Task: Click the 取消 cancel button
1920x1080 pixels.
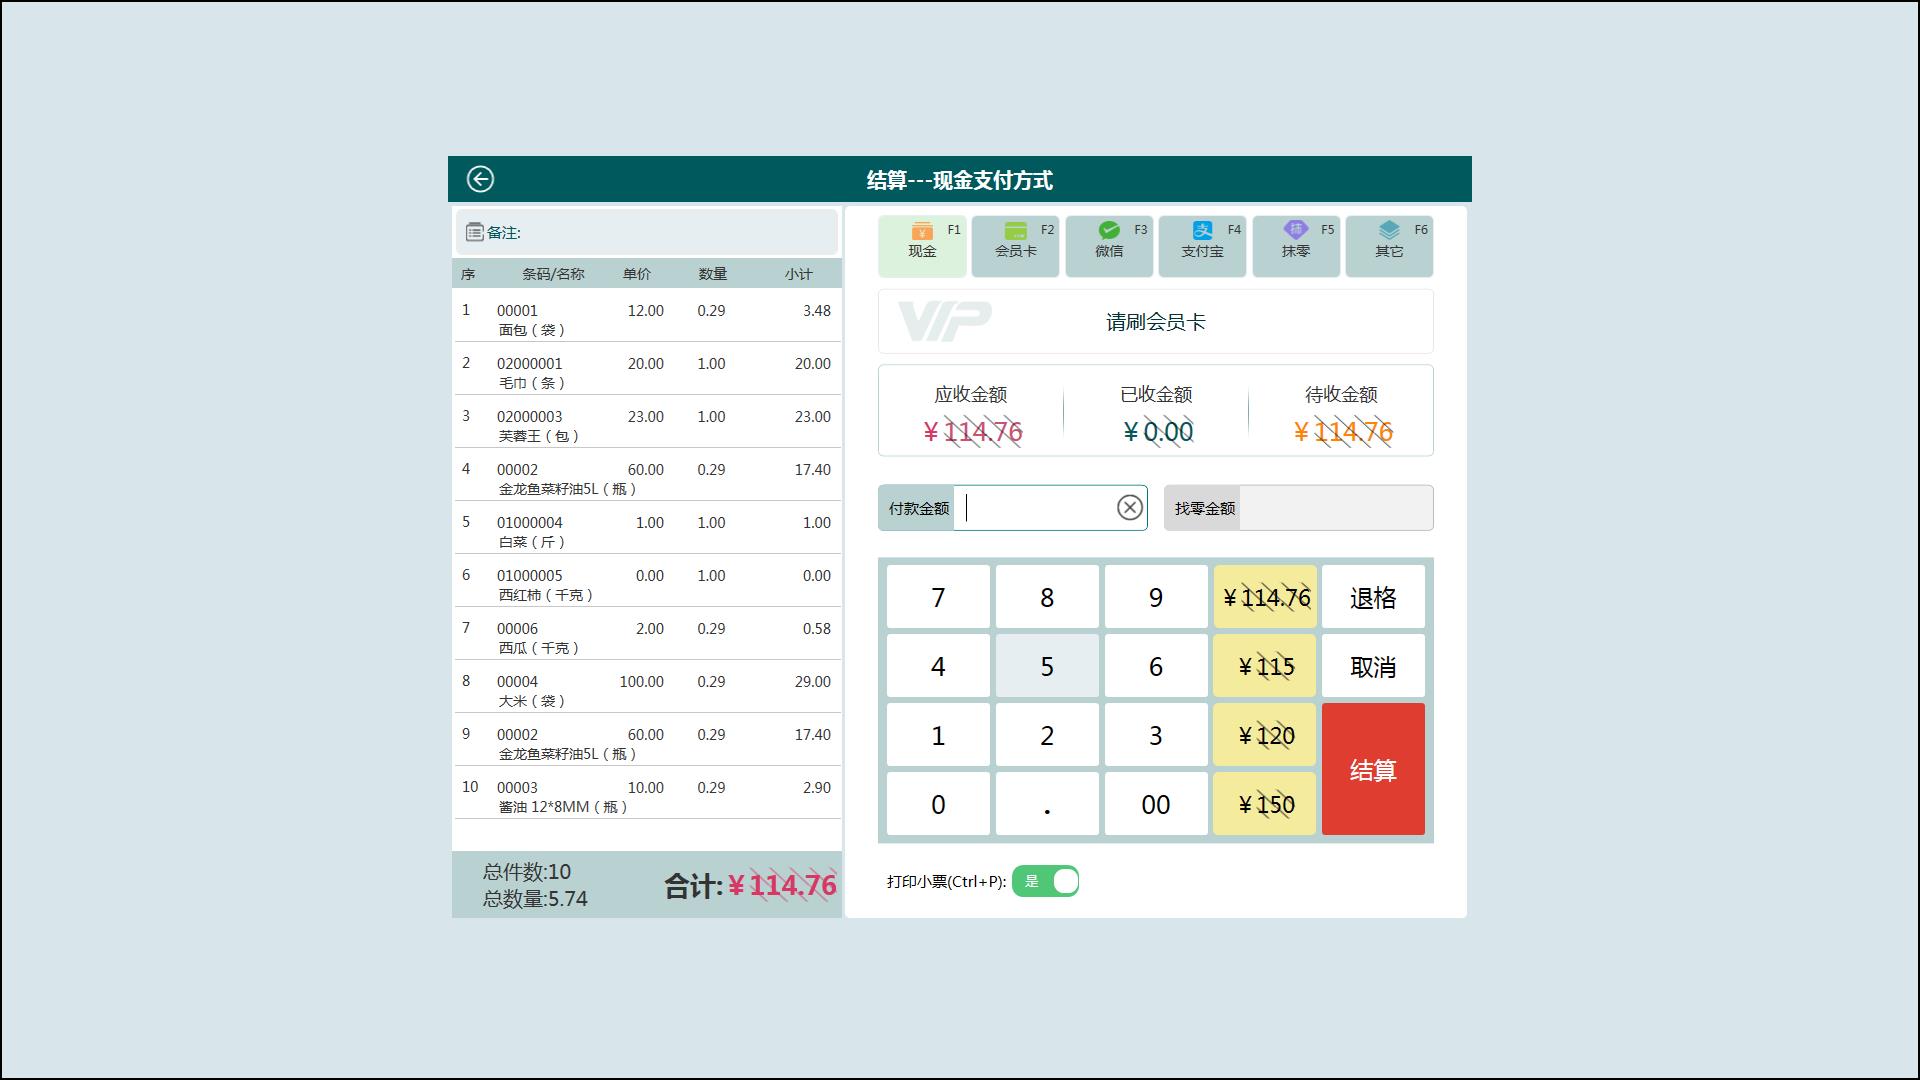Action: (x=1372, y=666)
